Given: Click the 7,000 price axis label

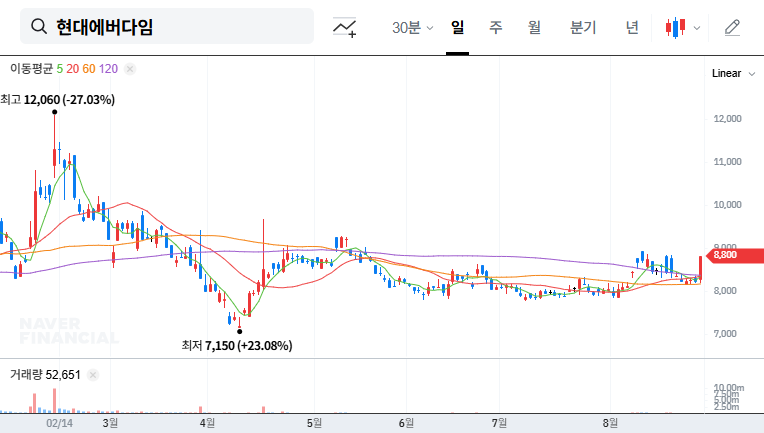Looking at the screenshot, I should [x=725, y=334].
